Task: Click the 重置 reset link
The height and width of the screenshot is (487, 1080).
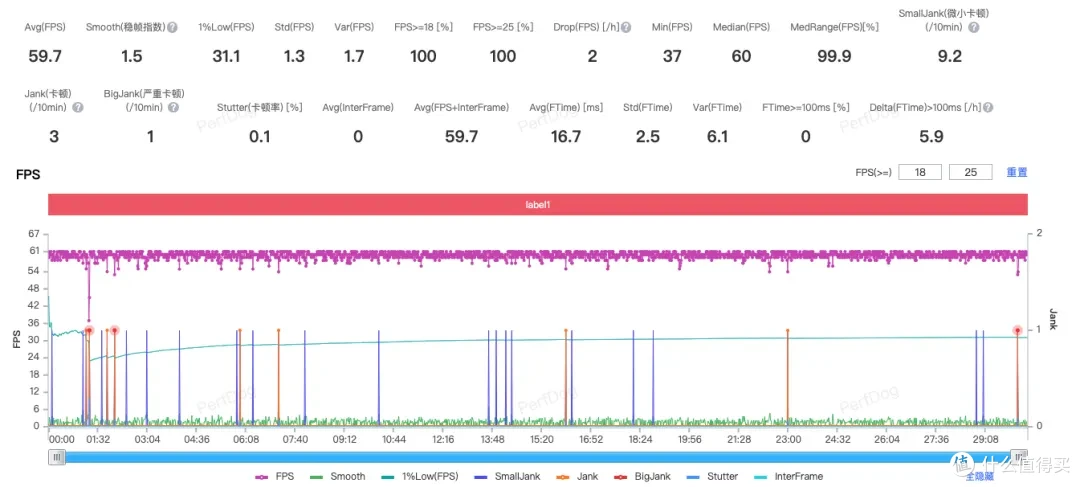Action: (1016, 172)
